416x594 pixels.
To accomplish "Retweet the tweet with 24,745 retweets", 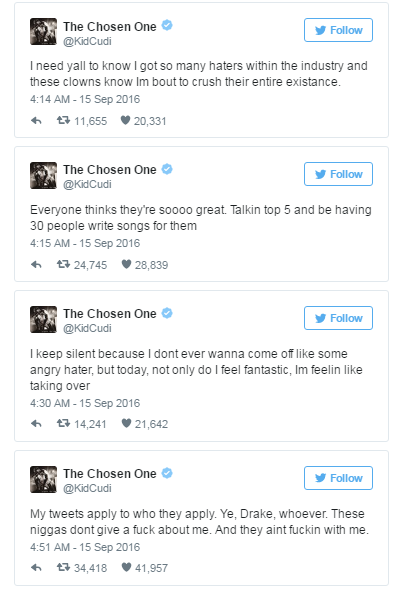I will (x=63, y=264).
